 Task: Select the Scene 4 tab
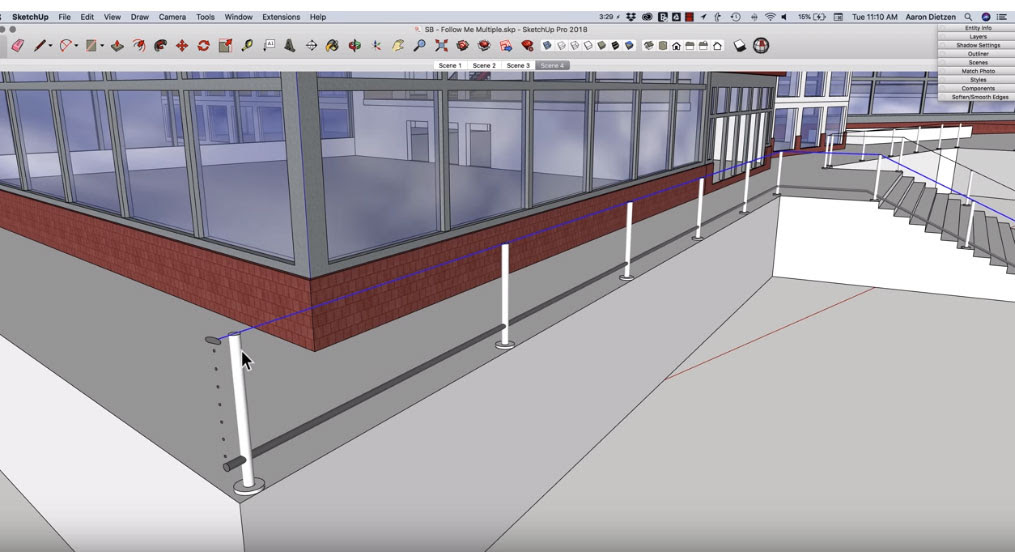click(552, 65)
